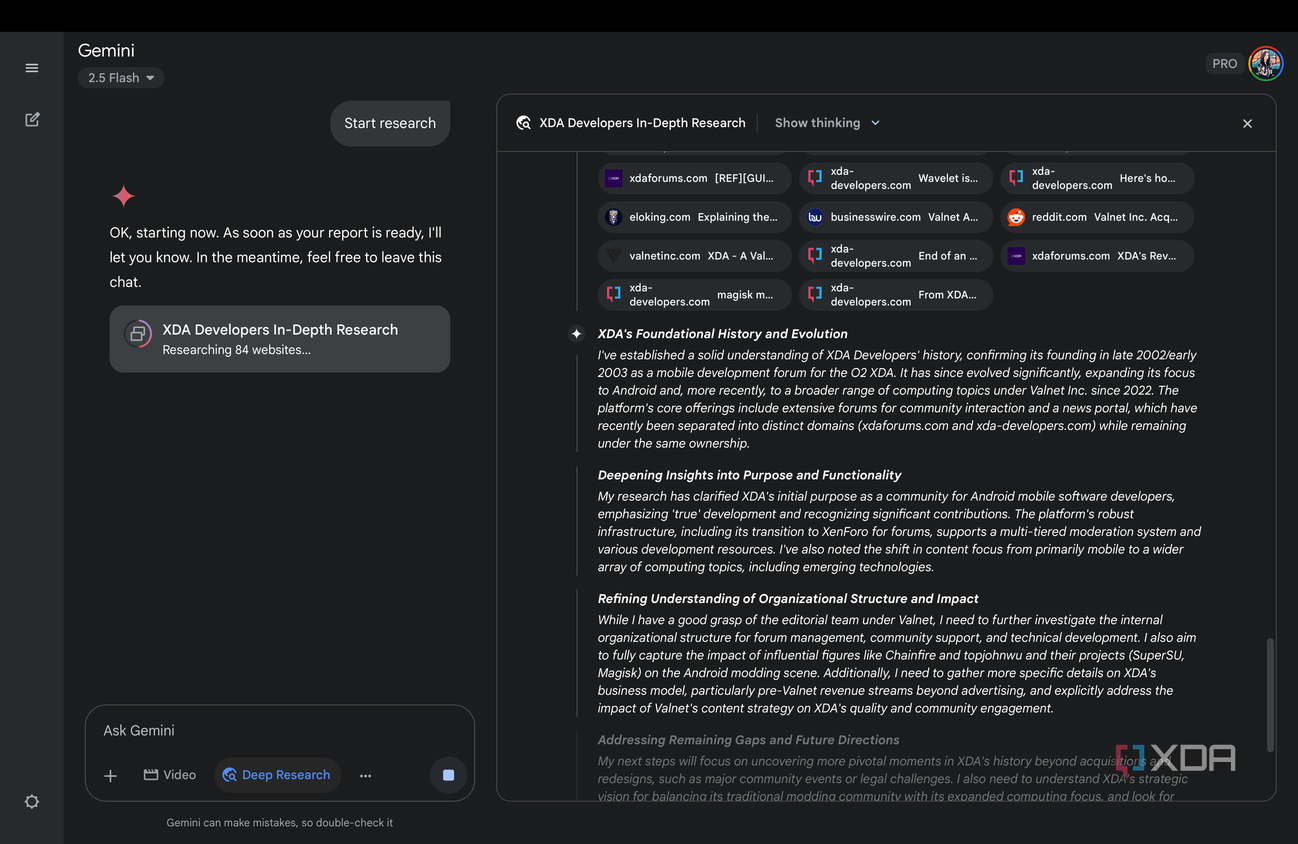The width and height of the screenshot is (1298, 844).
Task: Click the red Gemini sparkle icon
Action: tap(124, 195)
